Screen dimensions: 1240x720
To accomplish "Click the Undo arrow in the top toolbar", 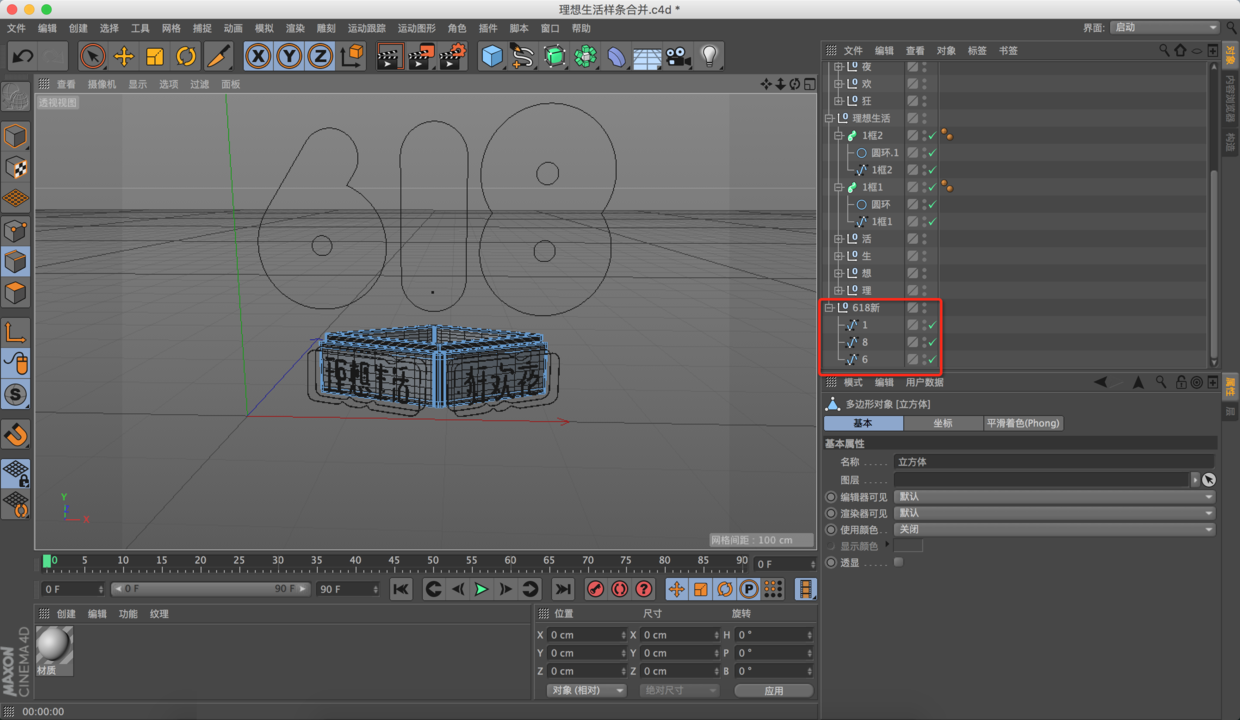I will (23, 56).
